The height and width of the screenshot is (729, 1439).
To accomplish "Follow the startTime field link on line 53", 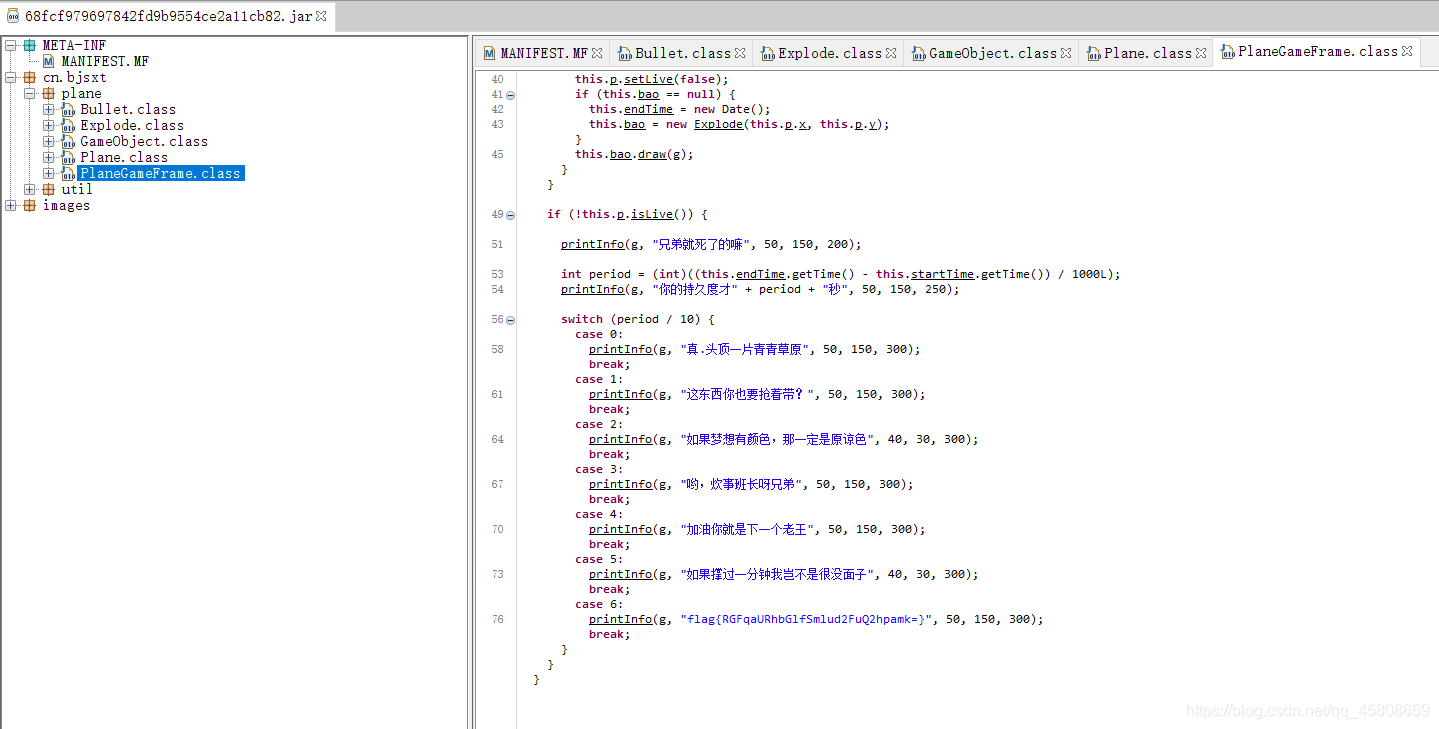I will coord(942,274).
